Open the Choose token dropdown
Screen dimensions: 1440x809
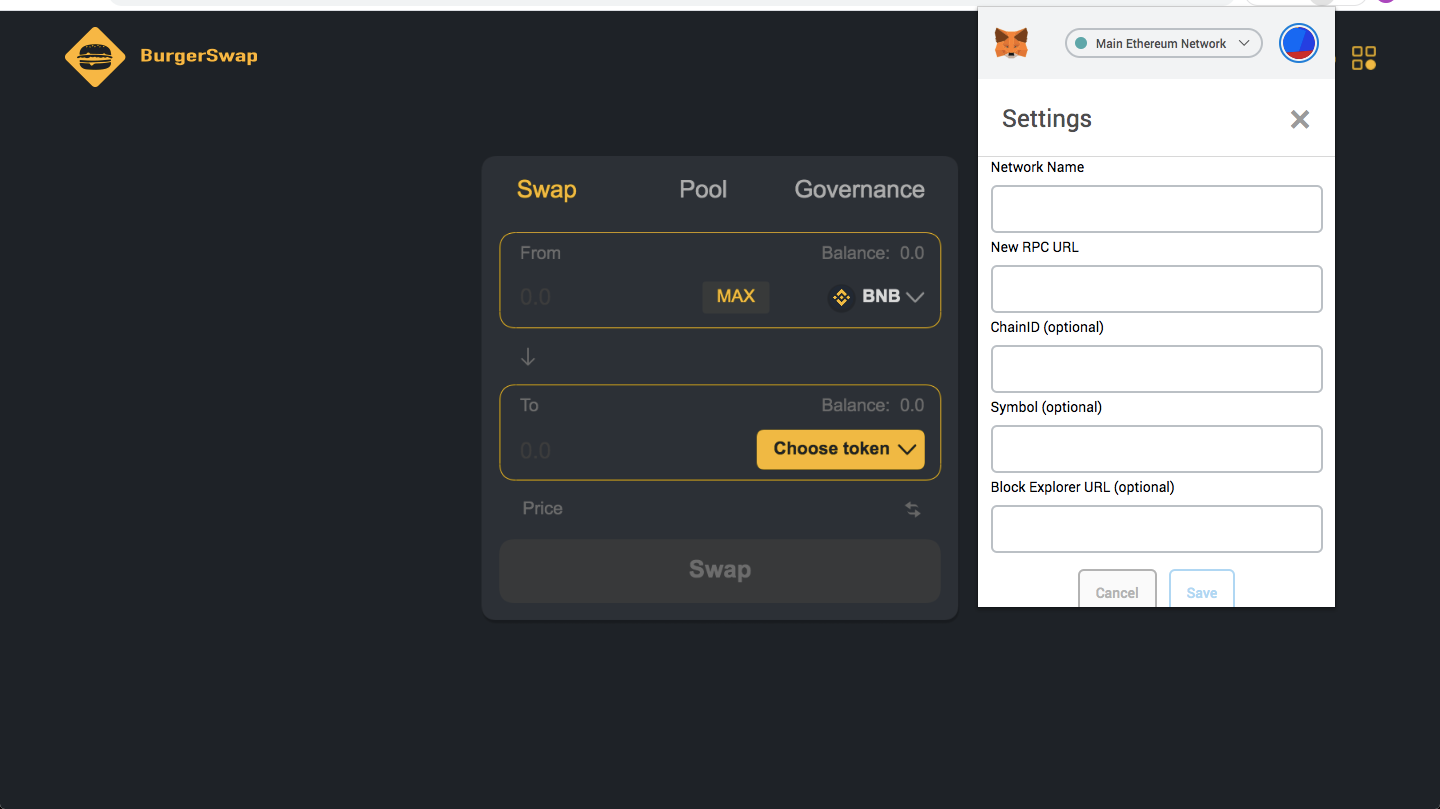tap(841, 449)
